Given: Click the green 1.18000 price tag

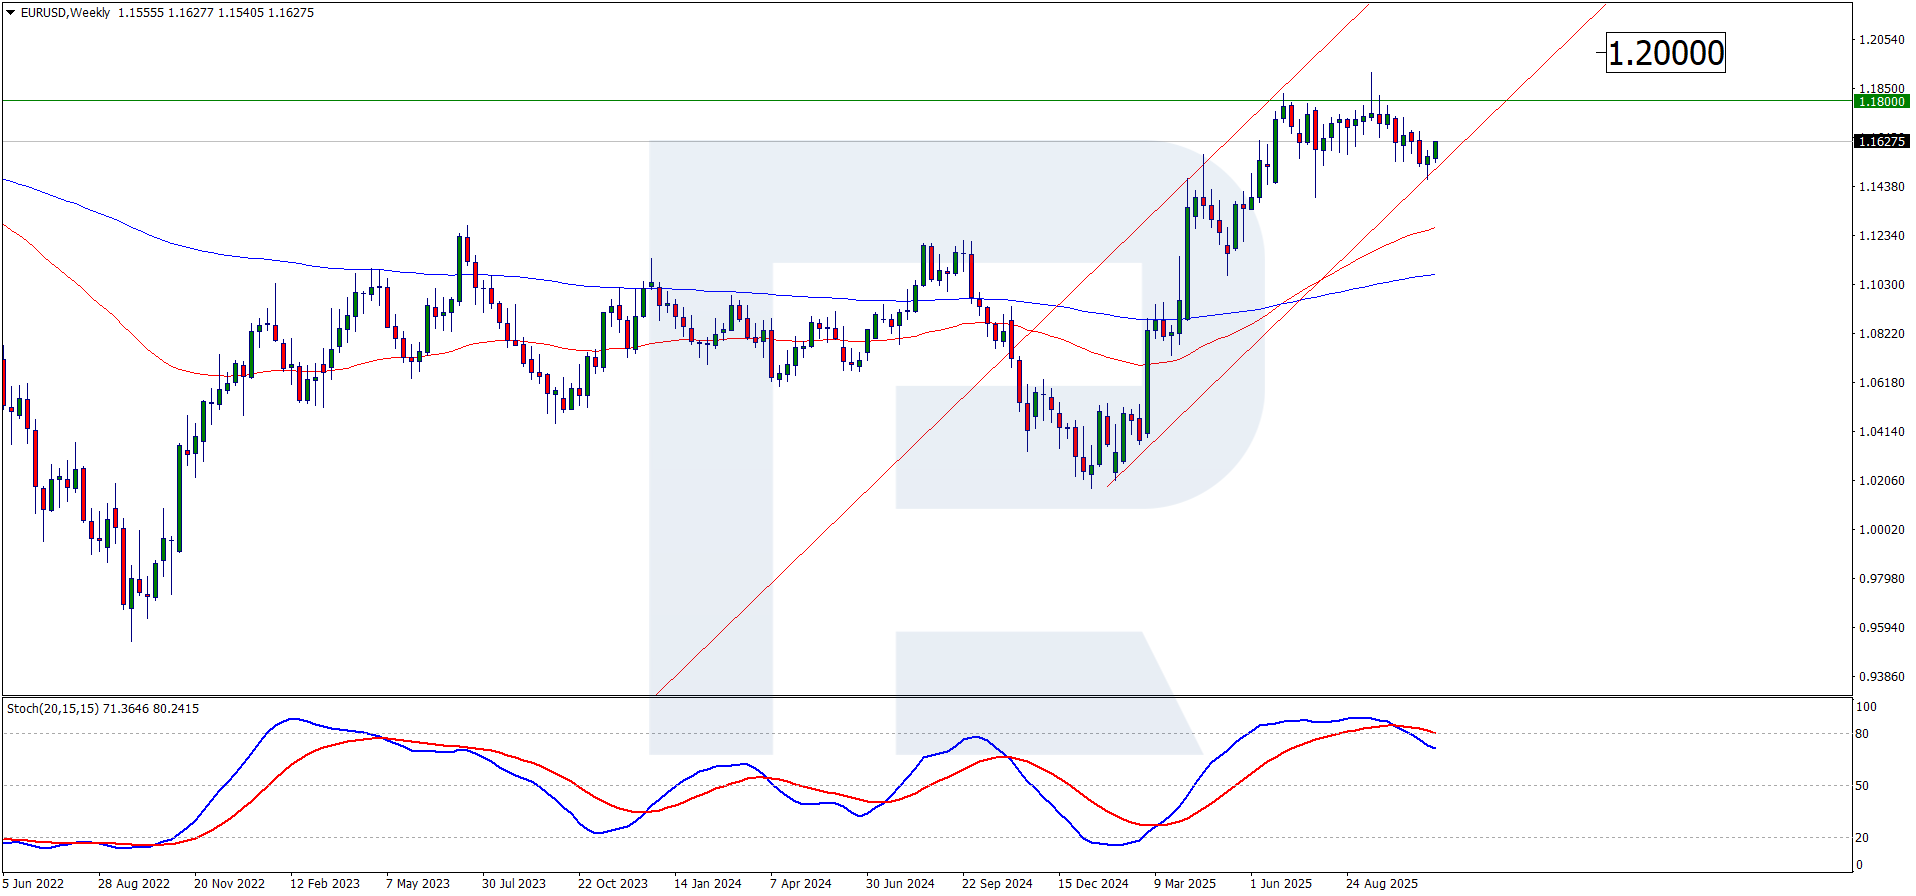Looking at the screenshot, I should pyautogui.click(x=1881, y=101).
